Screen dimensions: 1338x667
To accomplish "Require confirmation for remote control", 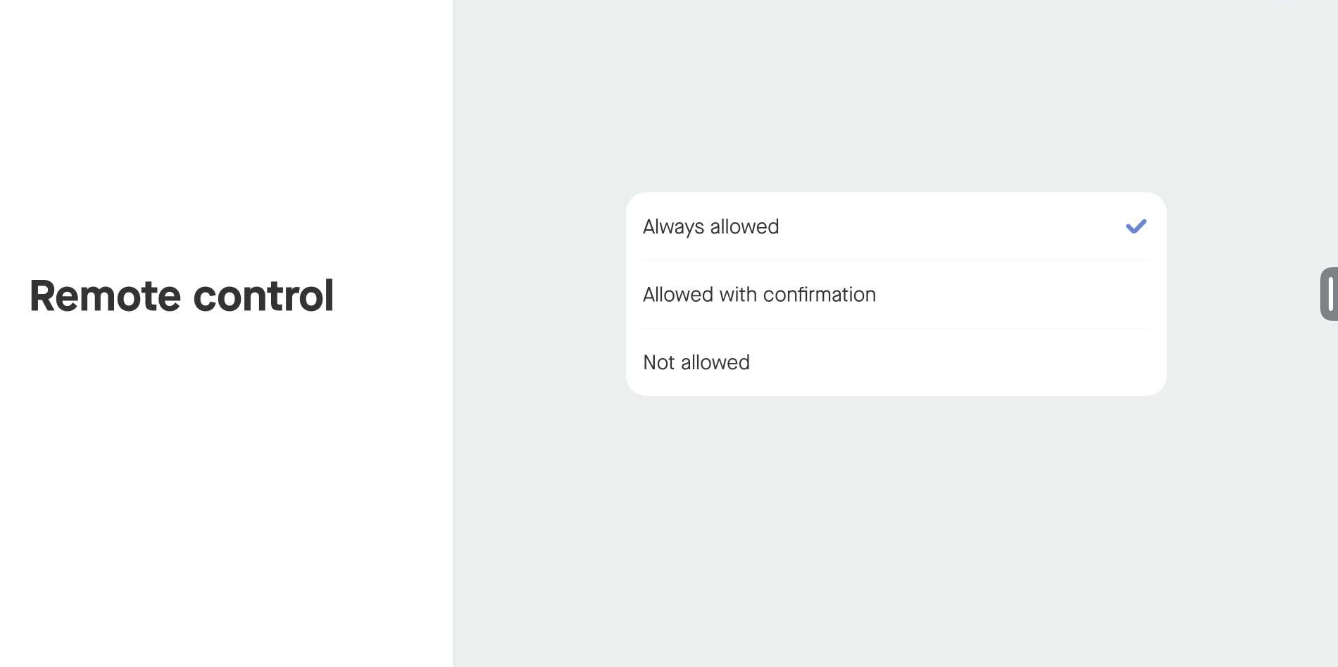I will 895,295.
